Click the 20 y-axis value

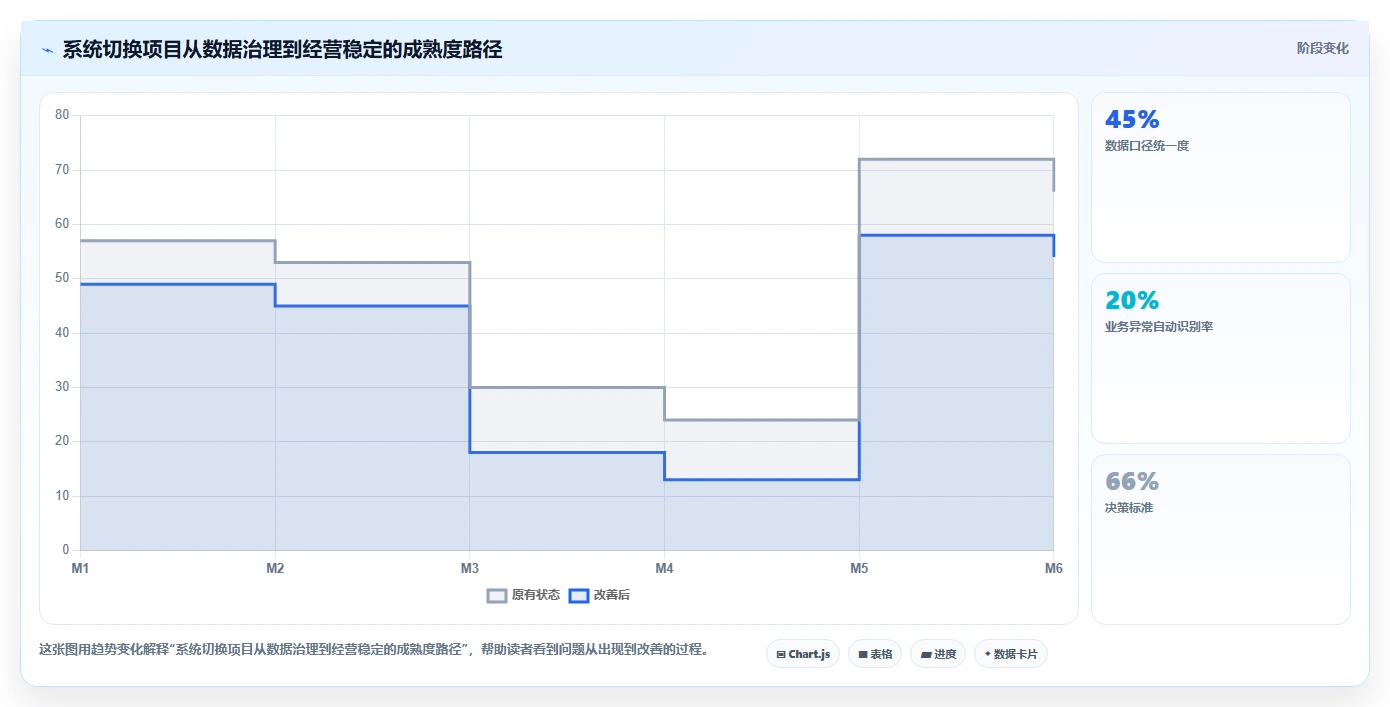pos(62,441)
